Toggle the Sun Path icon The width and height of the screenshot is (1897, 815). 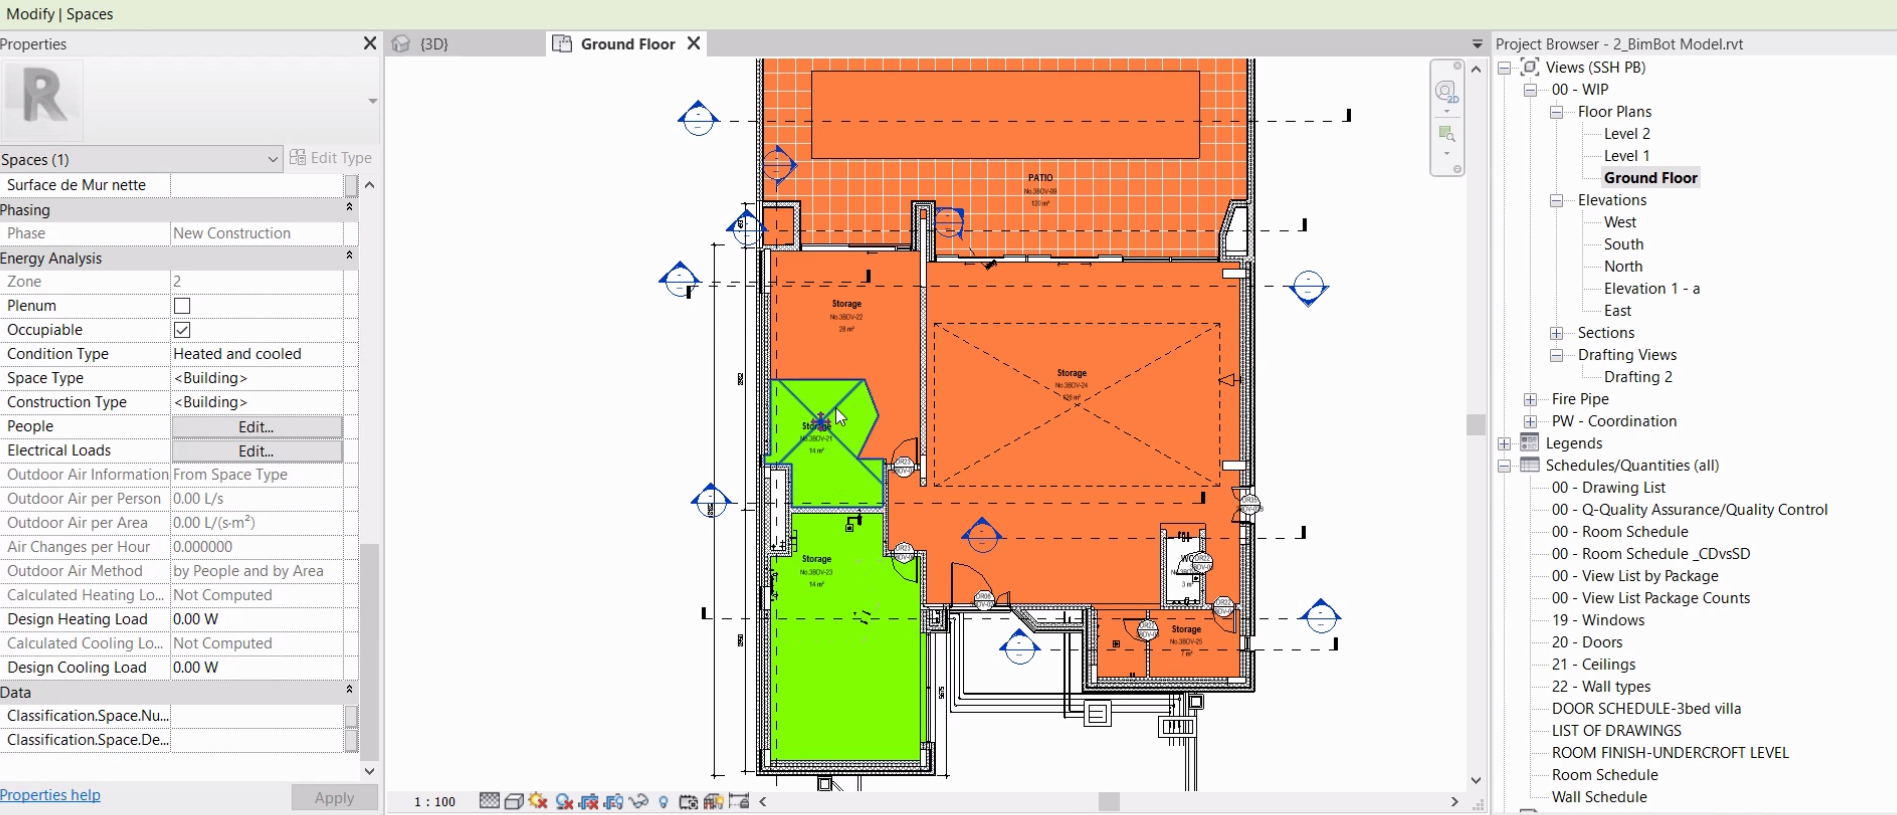click(x=539, y=801)
